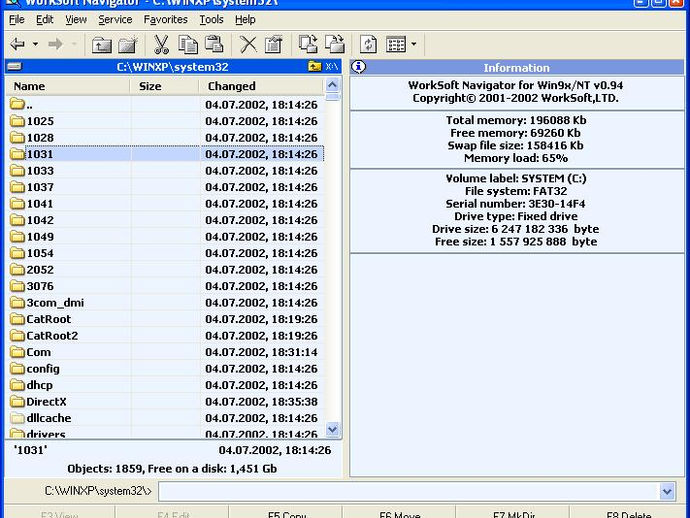This screenshot has height=518, width=690.
Task: Select the dhcp folder
Action: (165, 385)
